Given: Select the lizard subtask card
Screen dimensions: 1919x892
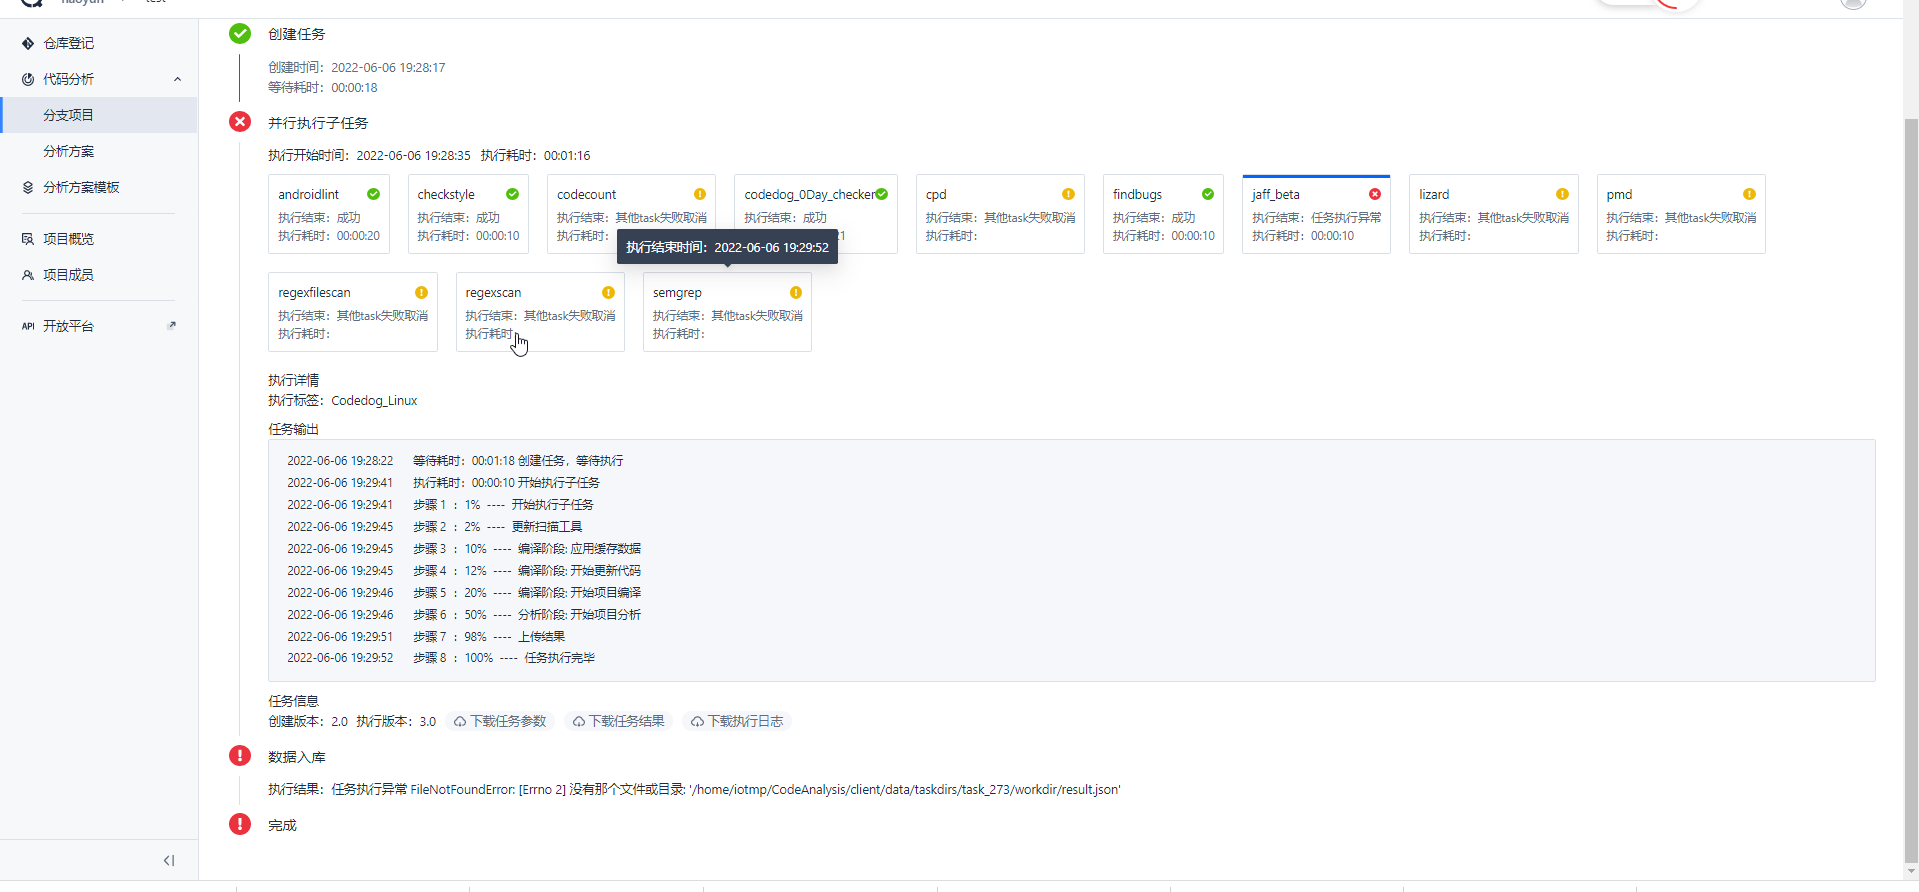Looking at the screenshot, I should pyautogui.click(x=1494, y=214).
